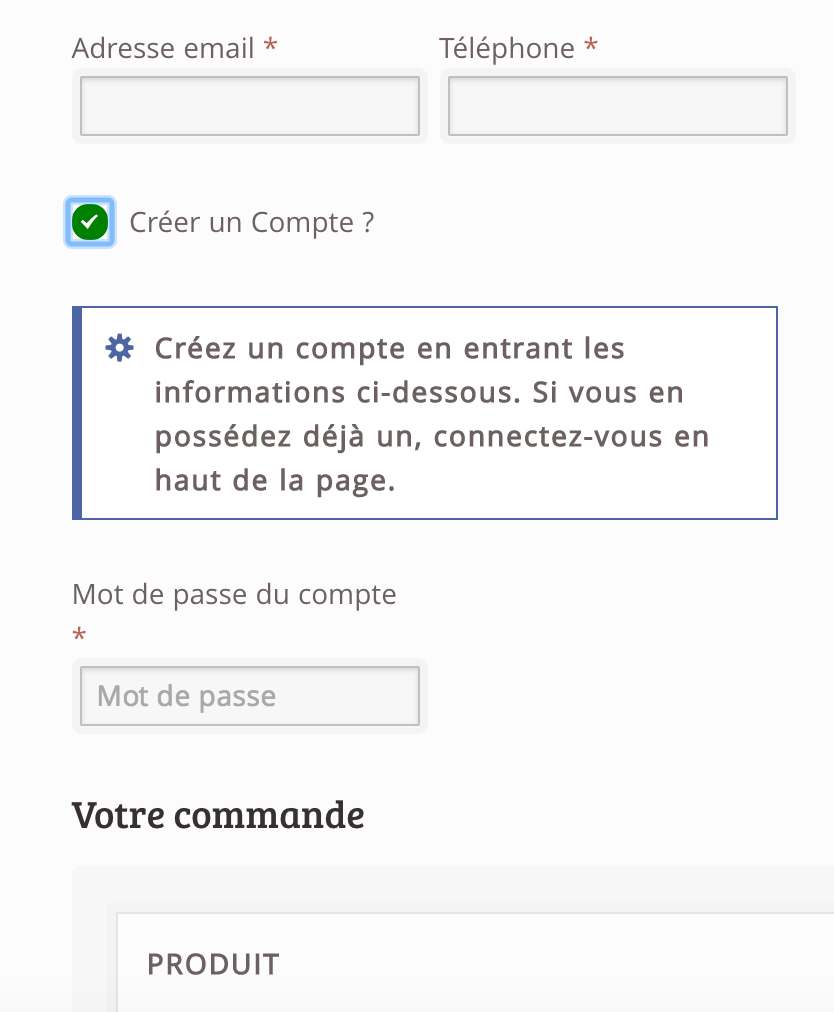The width and height of the screenshot is (834, 1012).
Task: Click the order table panel below Votre commande
Action: pyautogui.click(x=453, y=939)
